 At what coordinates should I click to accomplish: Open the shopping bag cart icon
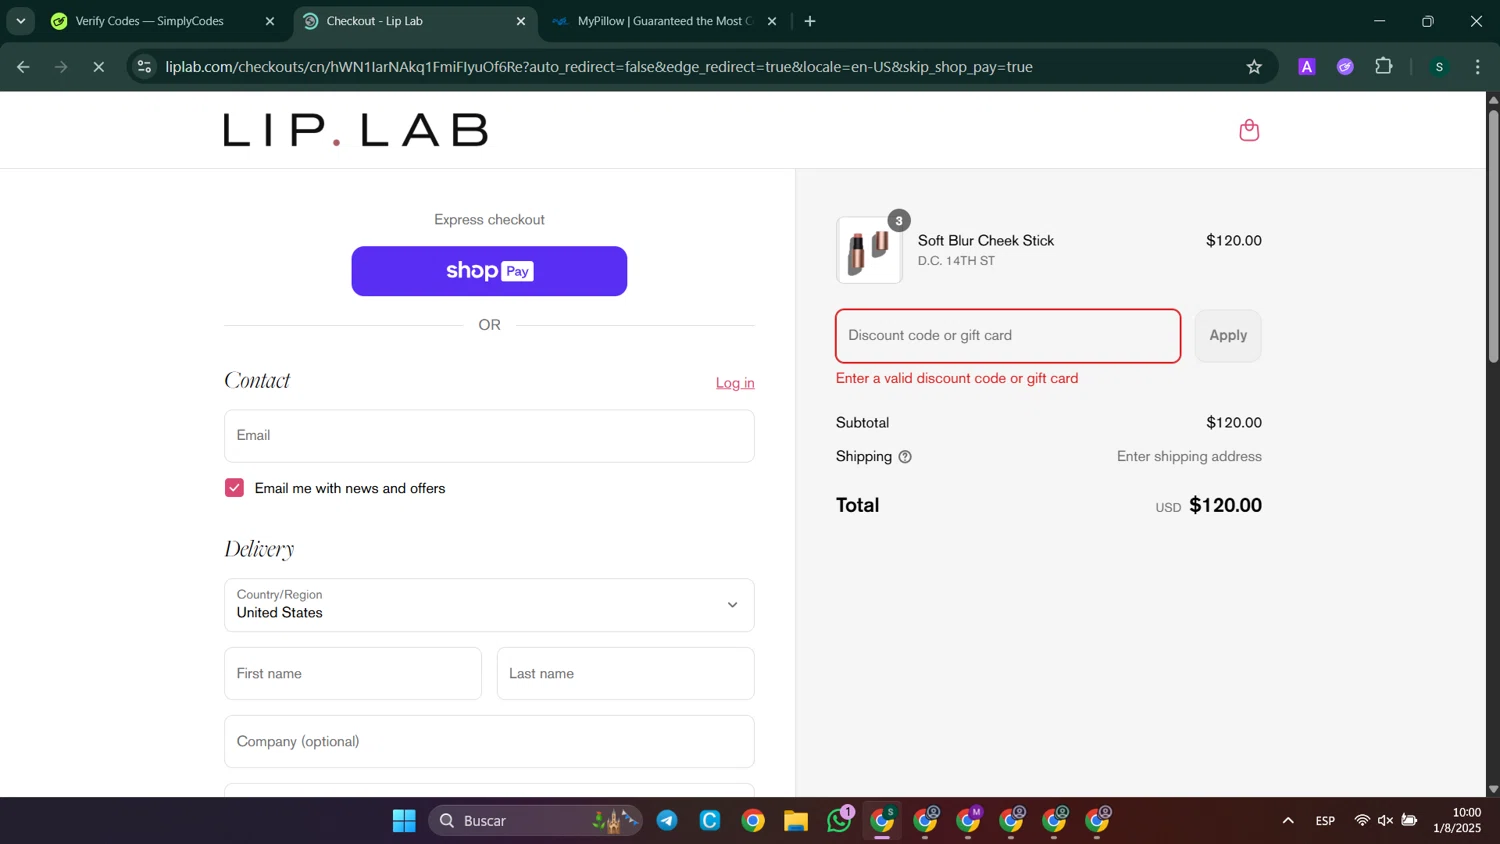click(1249, 130)
